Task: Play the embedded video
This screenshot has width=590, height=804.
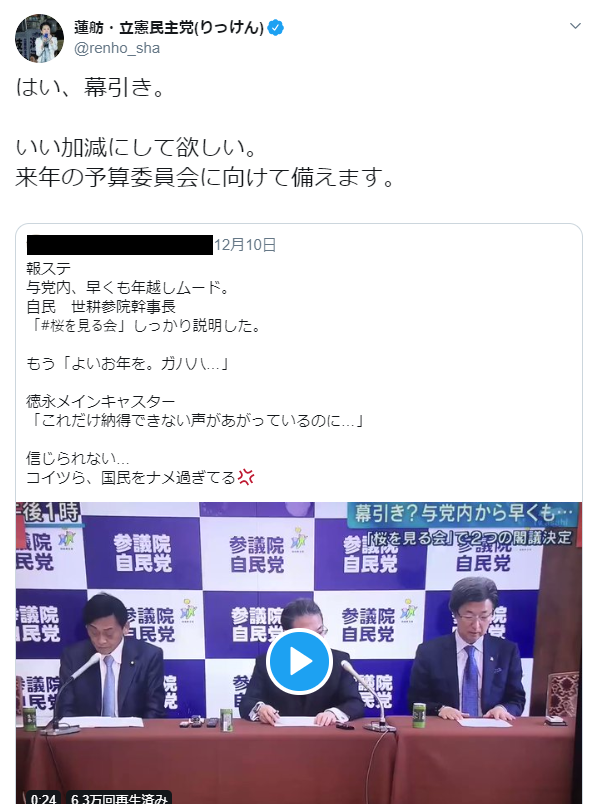Action: 299,661
